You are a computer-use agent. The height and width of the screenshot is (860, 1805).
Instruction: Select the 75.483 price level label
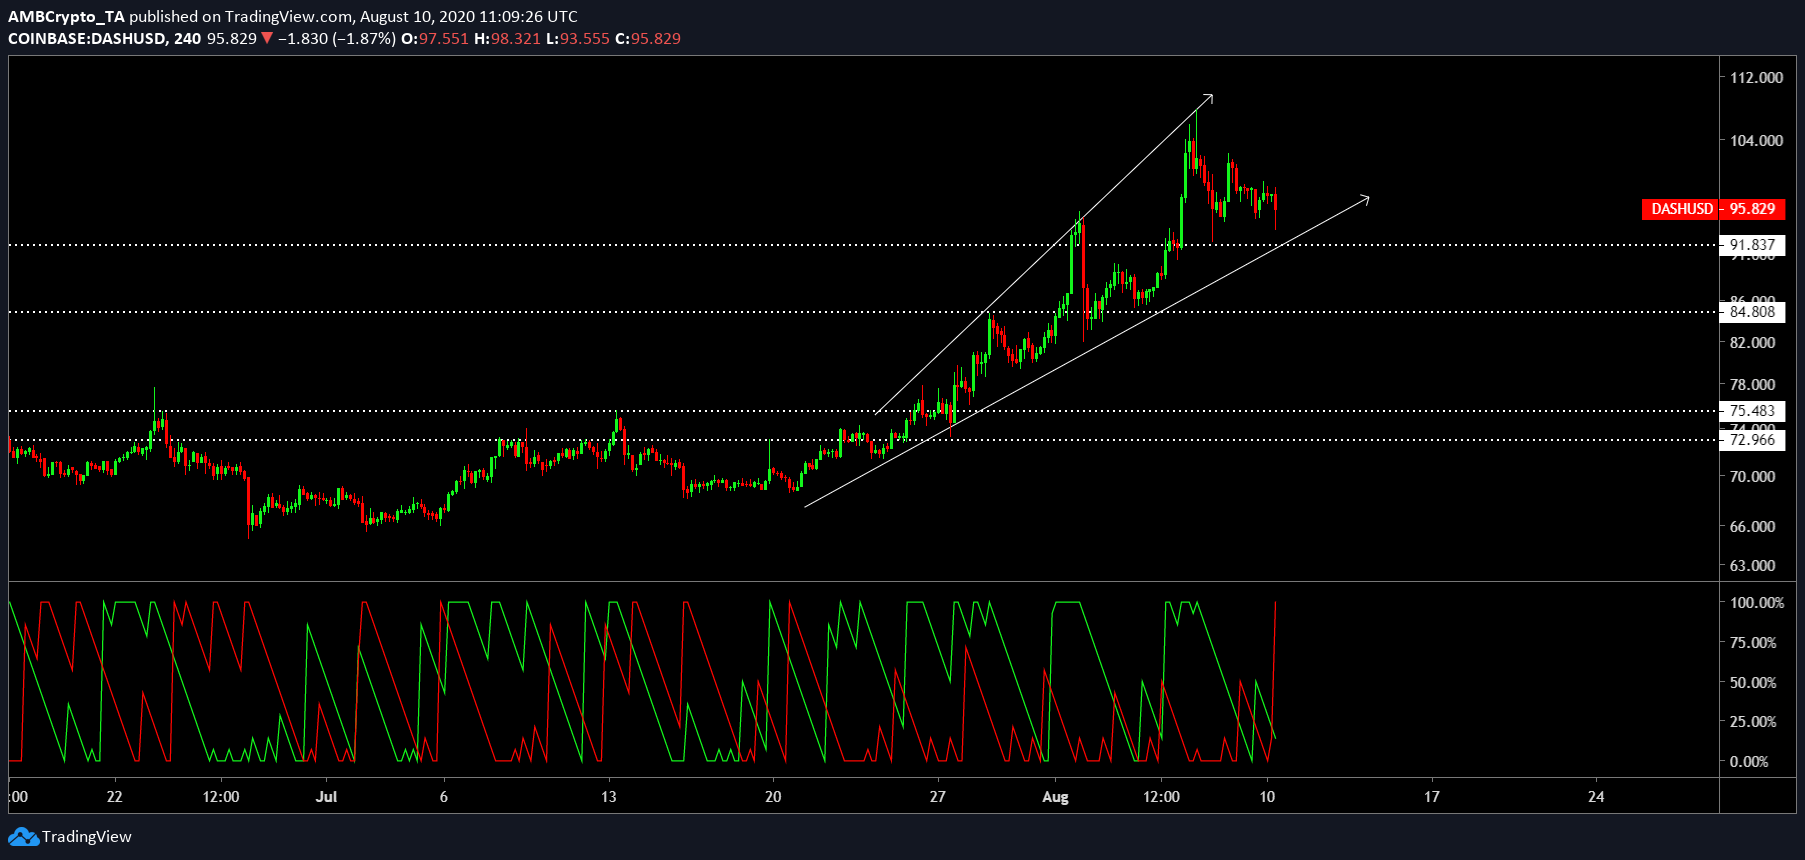point(1752,411)
